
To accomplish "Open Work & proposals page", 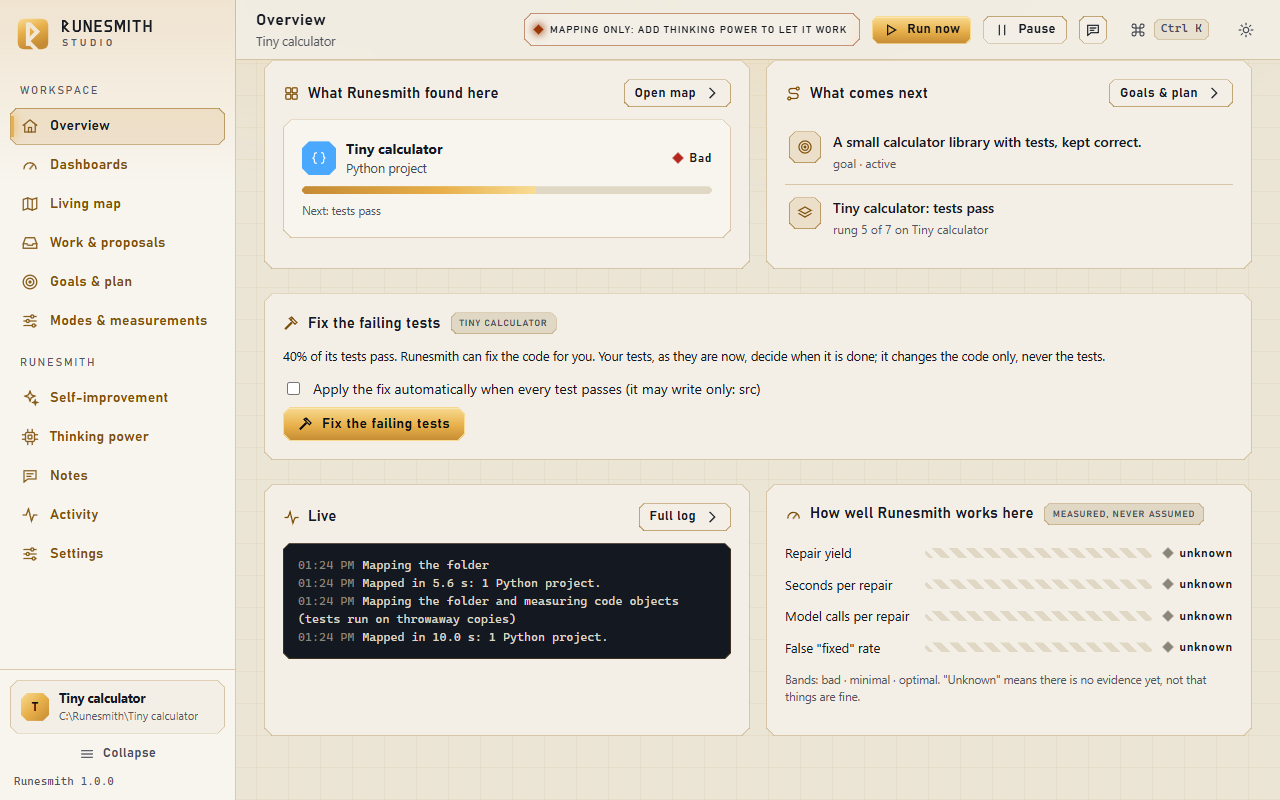I will click(117, 243).
